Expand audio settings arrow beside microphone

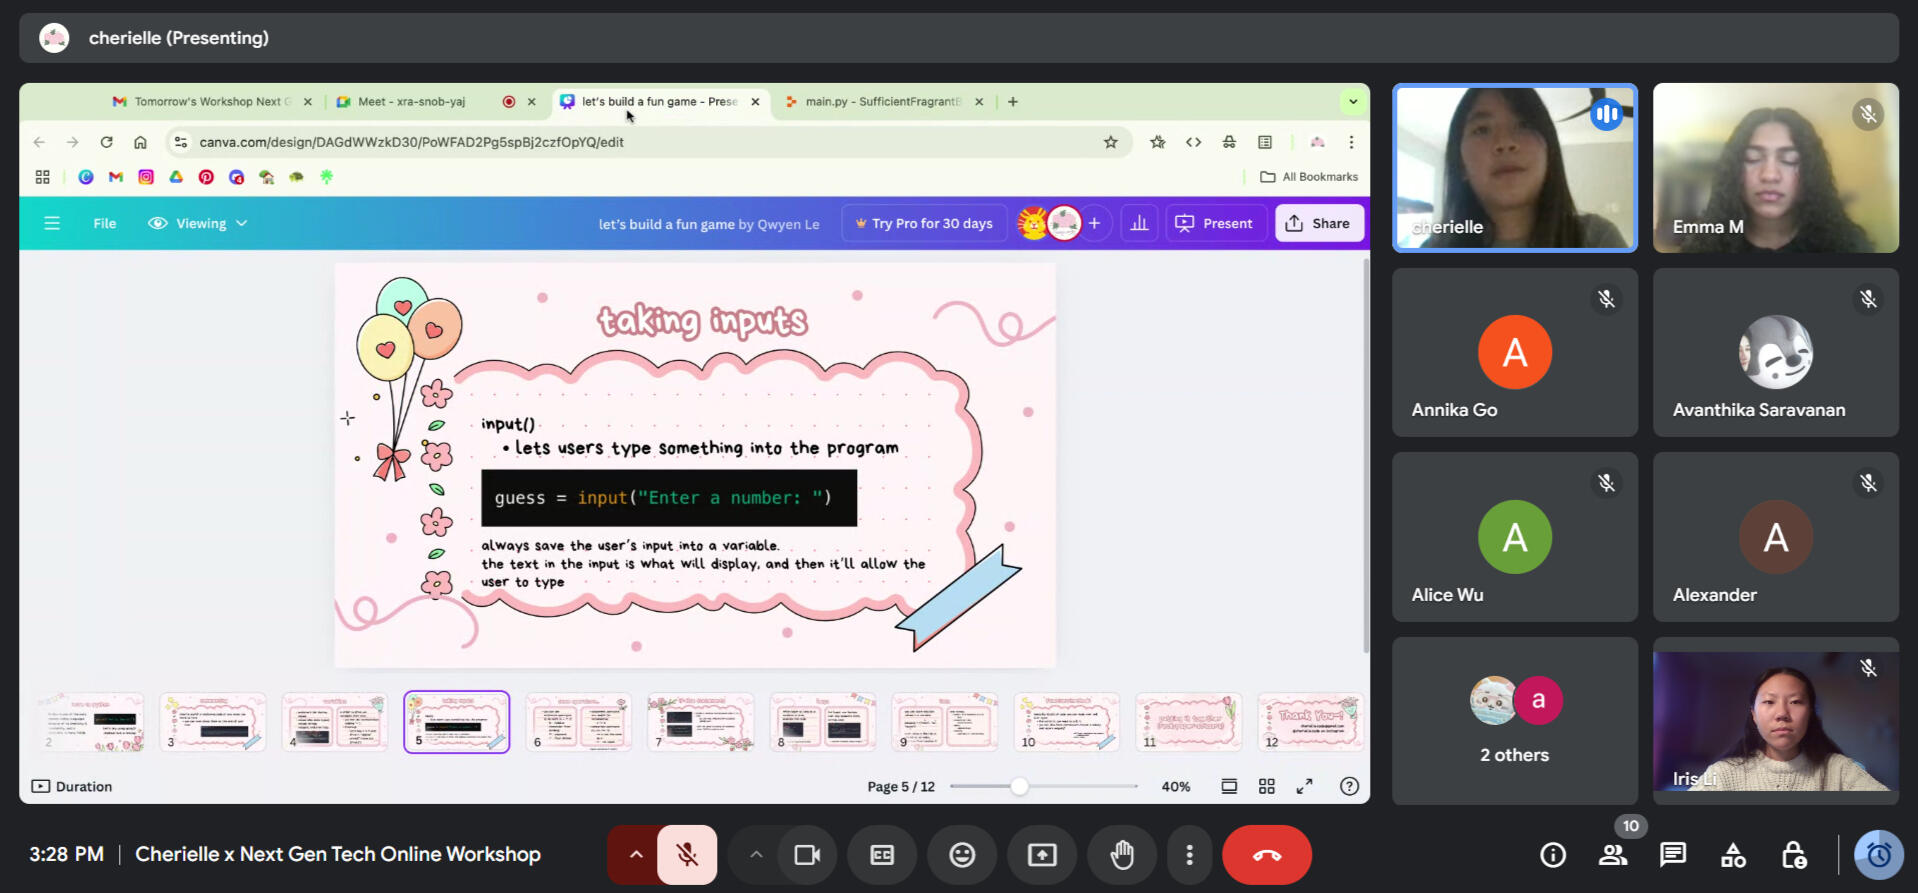635,855
